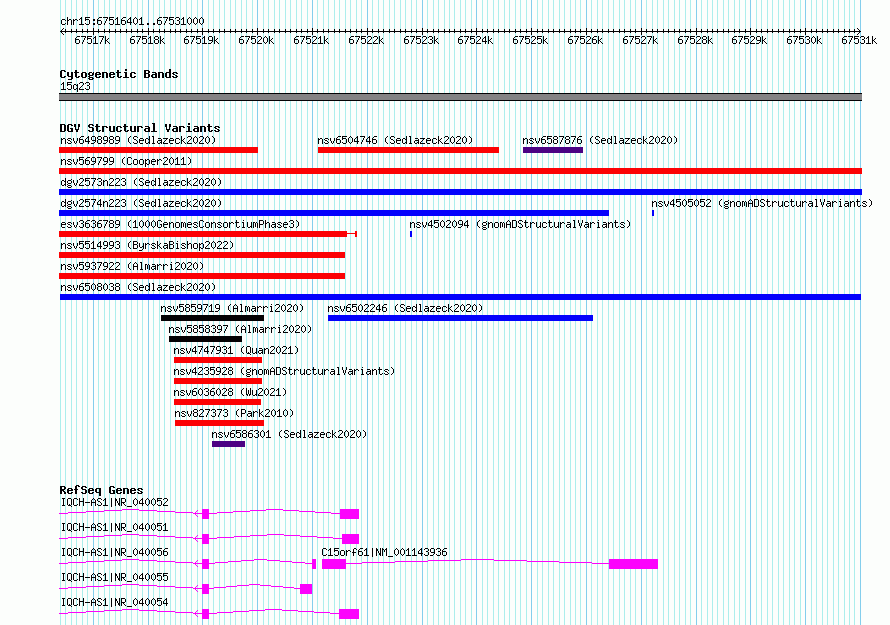Viewport: 890px width, 625px height.
Task: Select the blue nsv6508038 variant bar
Action: [460, 297]
